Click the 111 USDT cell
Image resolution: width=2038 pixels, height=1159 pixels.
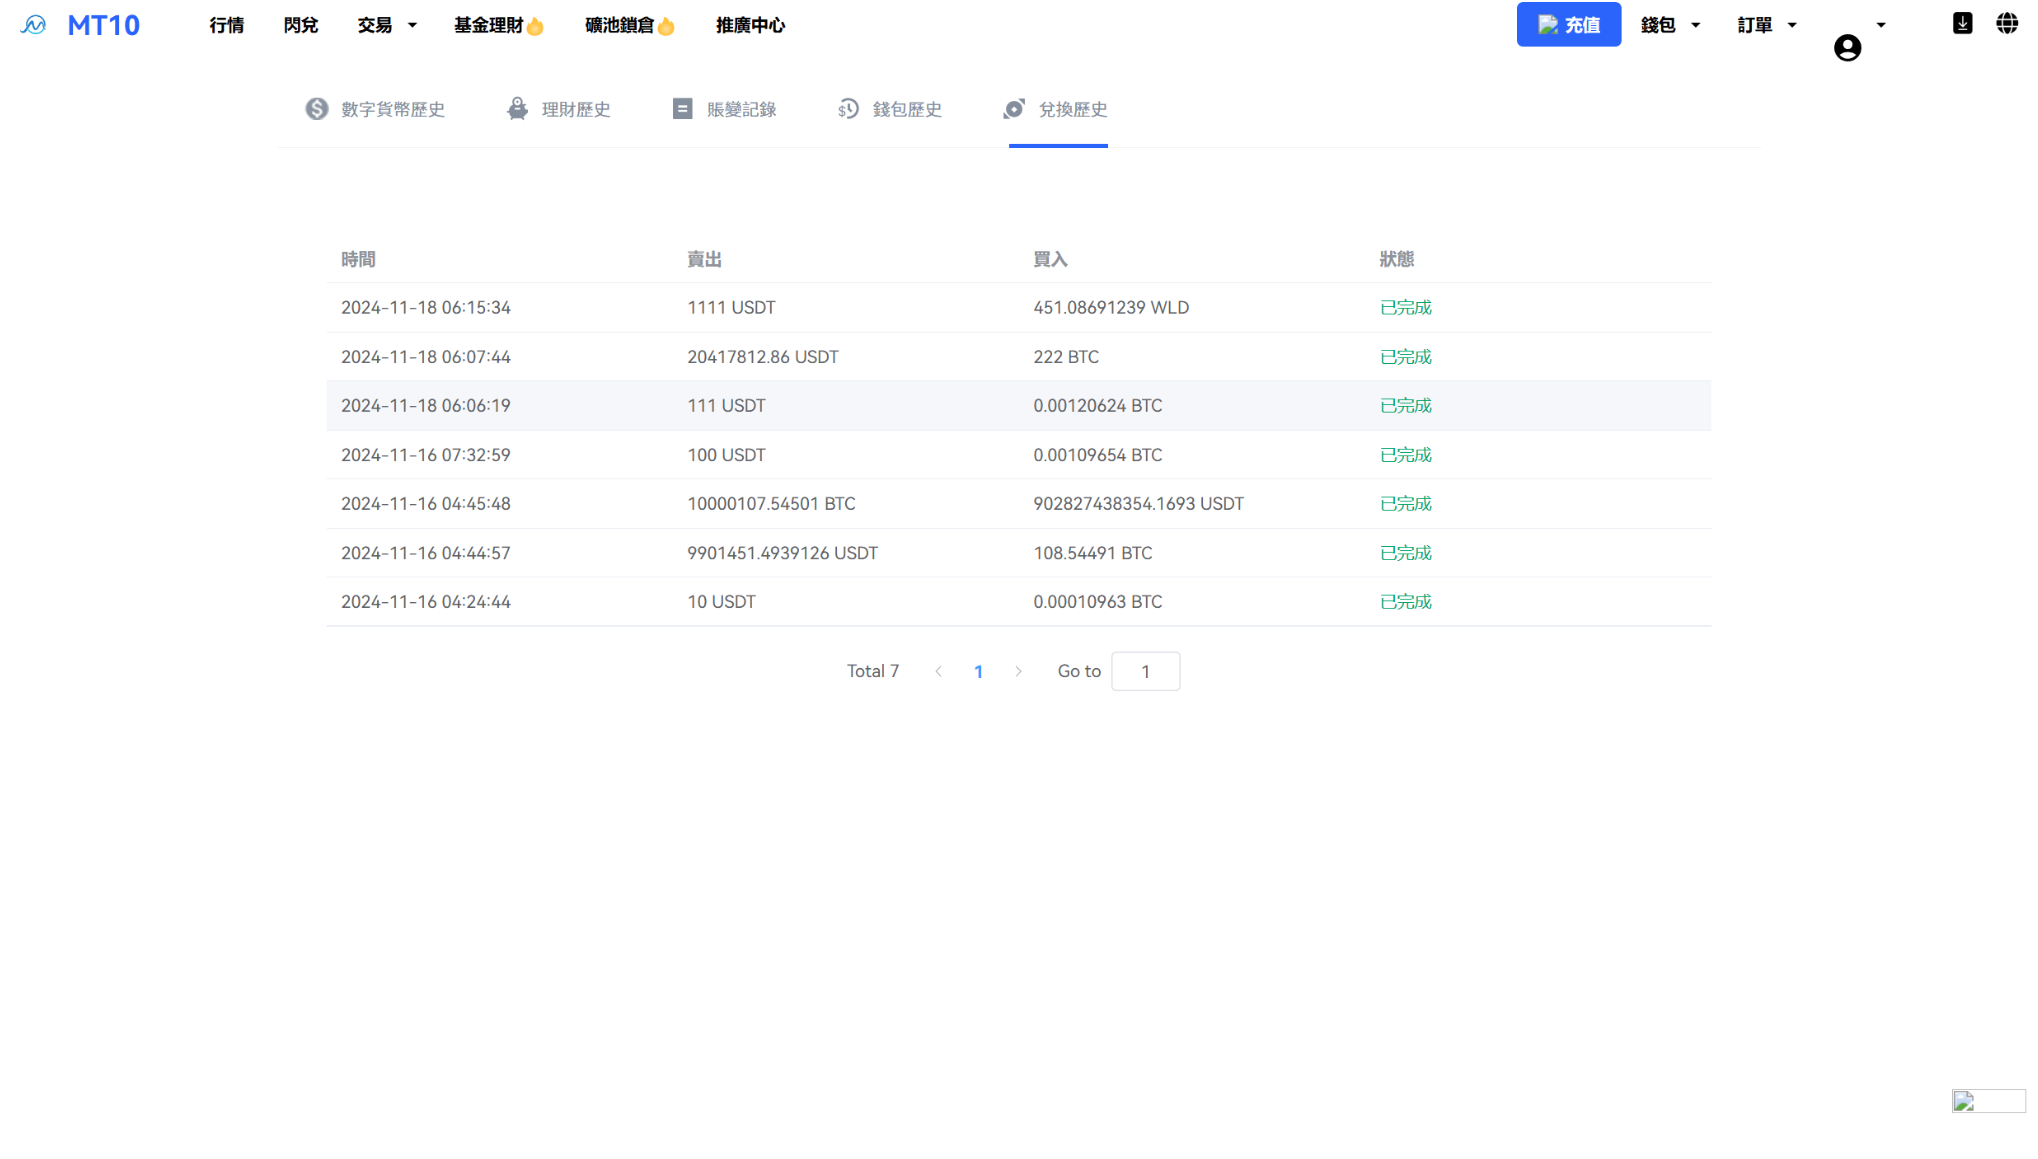(x=726, y=406)
